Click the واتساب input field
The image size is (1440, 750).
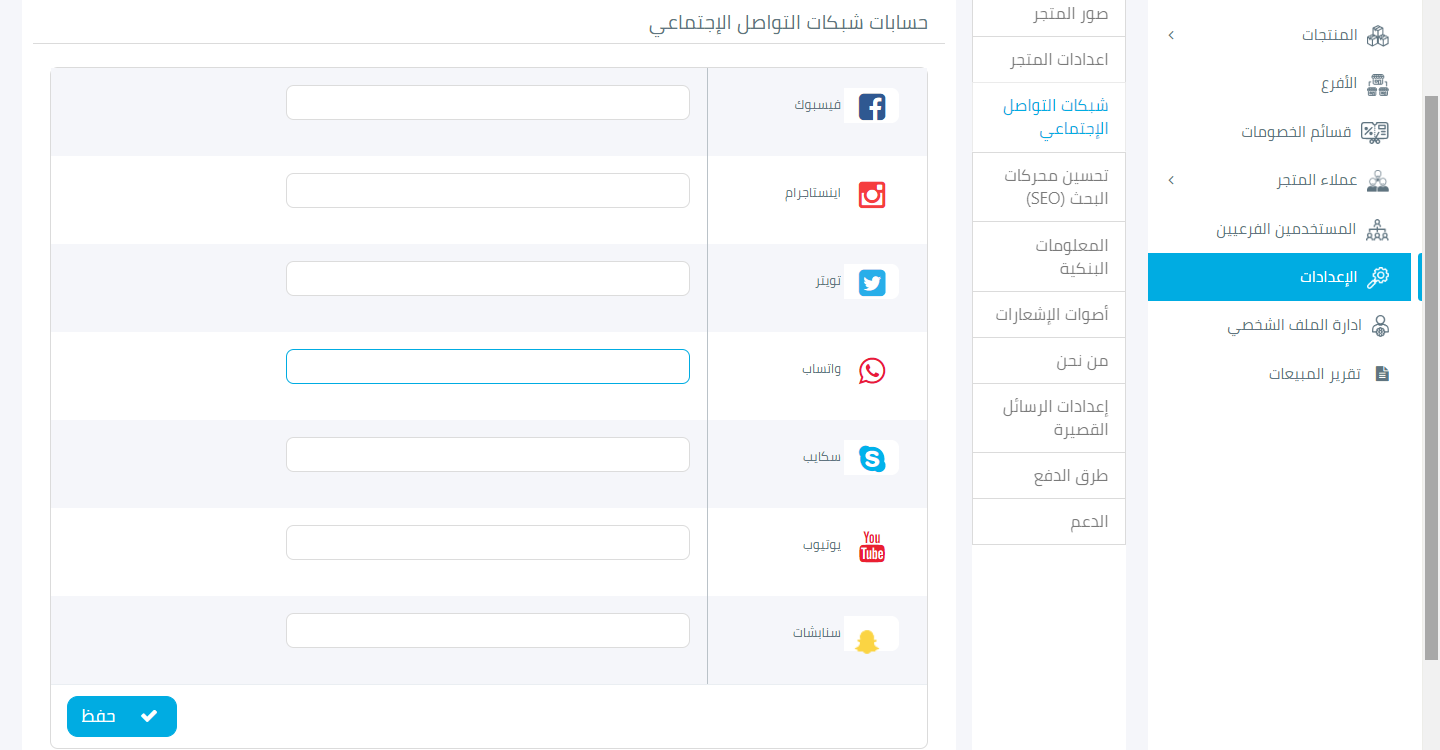tap(487, 367)
